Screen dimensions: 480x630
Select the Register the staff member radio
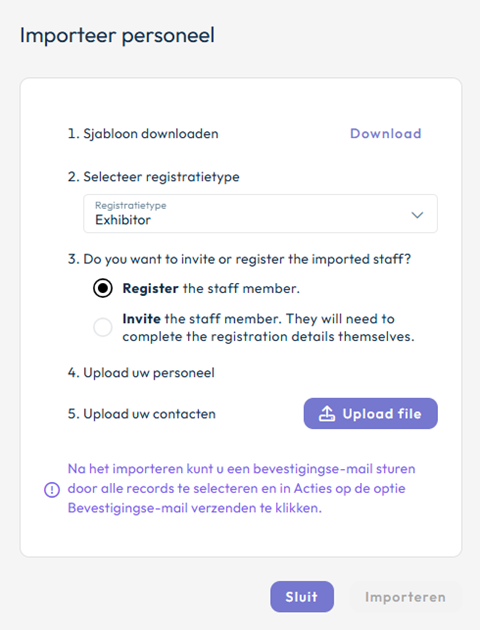click(103, 288)
